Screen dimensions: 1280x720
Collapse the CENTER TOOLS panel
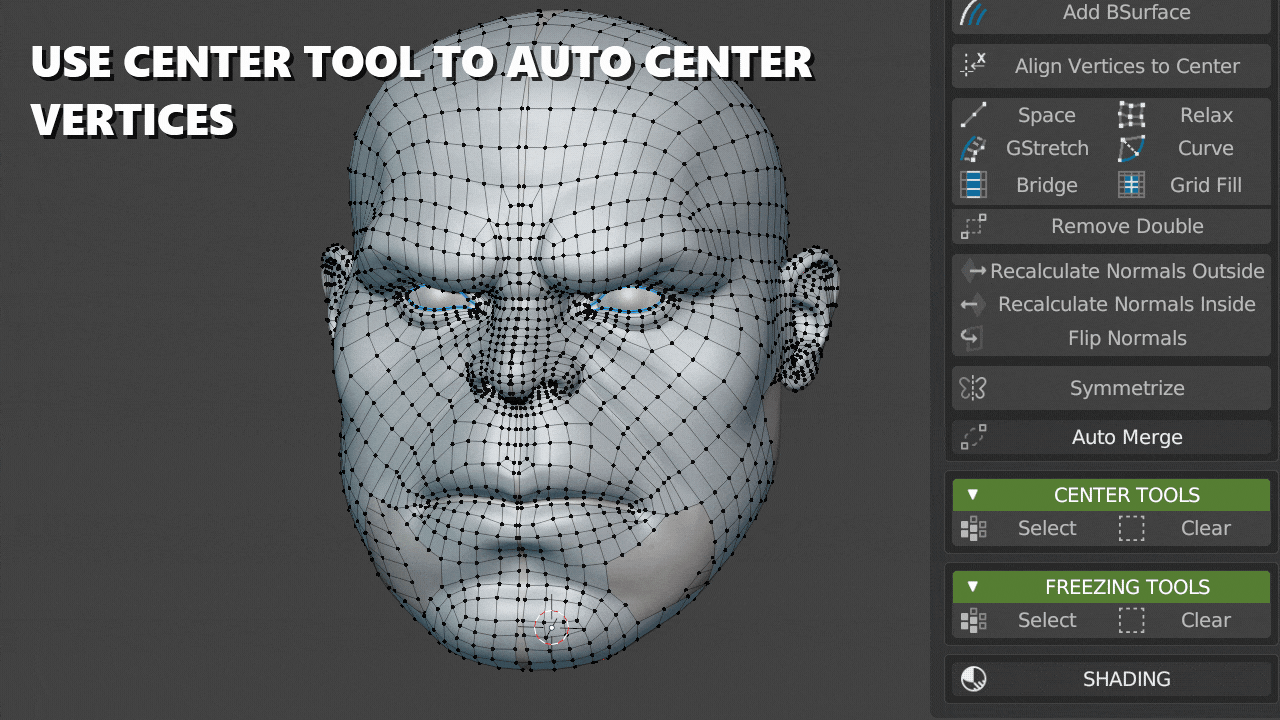tap(973, 494)
